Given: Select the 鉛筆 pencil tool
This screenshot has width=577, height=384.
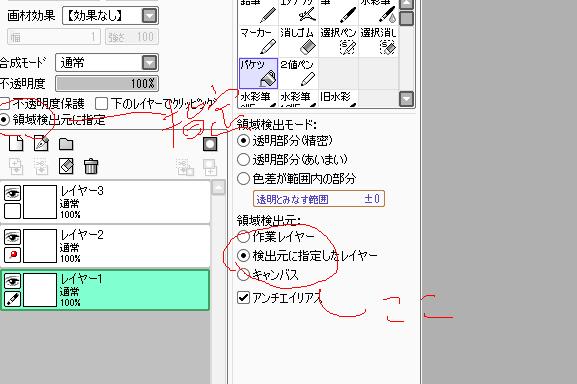Looking at the screenshot, I should tap(258, 12).
